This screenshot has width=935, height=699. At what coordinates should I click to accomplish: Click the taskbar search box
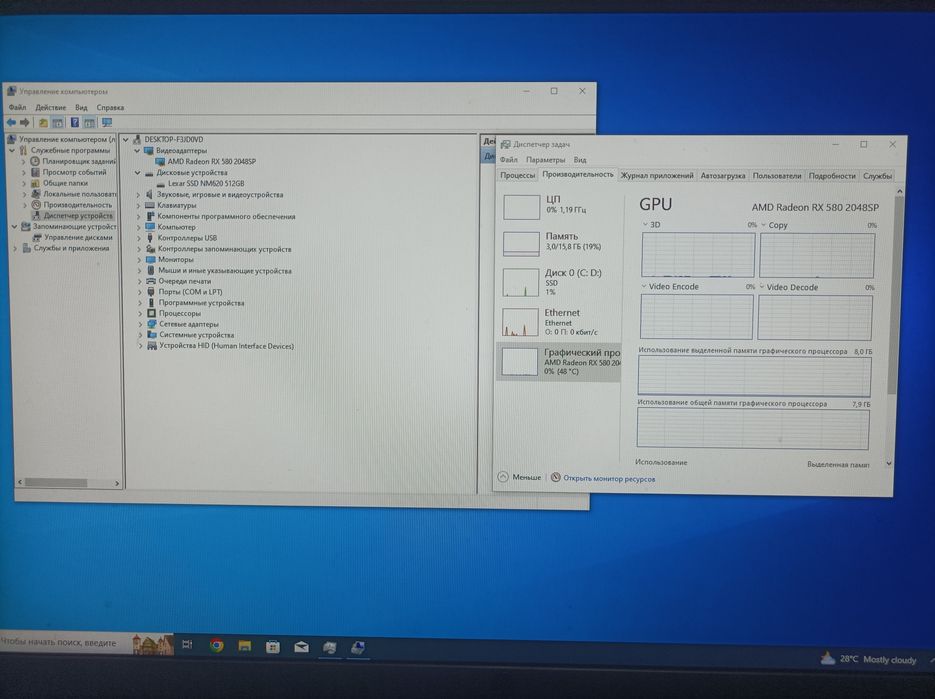[86, 643]
